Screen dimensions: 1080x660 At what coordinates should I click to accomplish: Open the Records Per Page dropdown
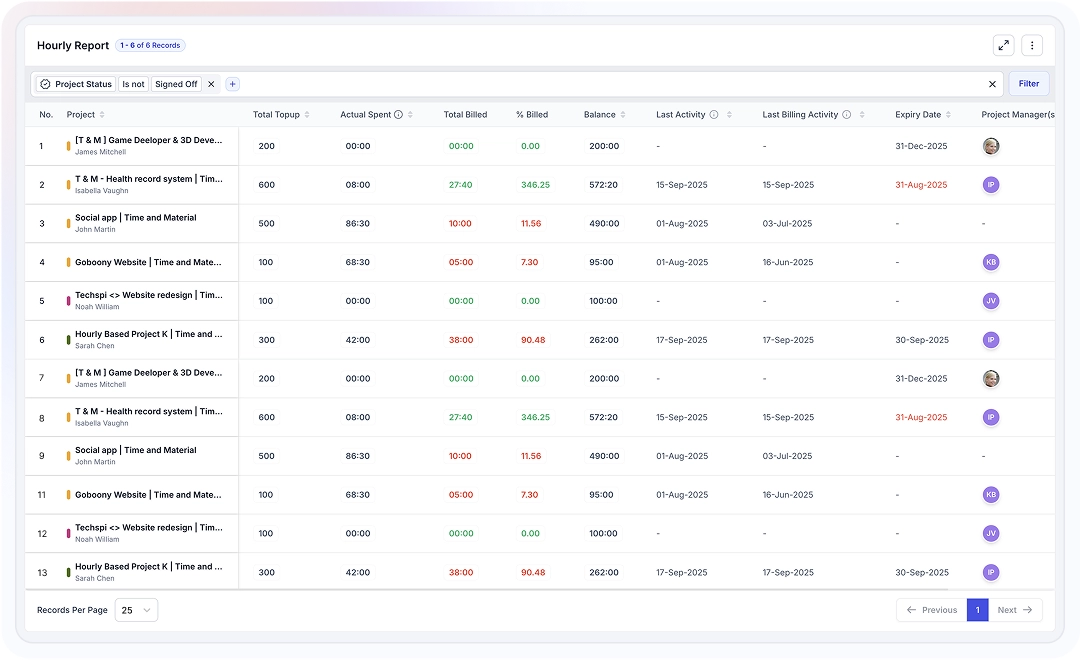click(136, 609)
